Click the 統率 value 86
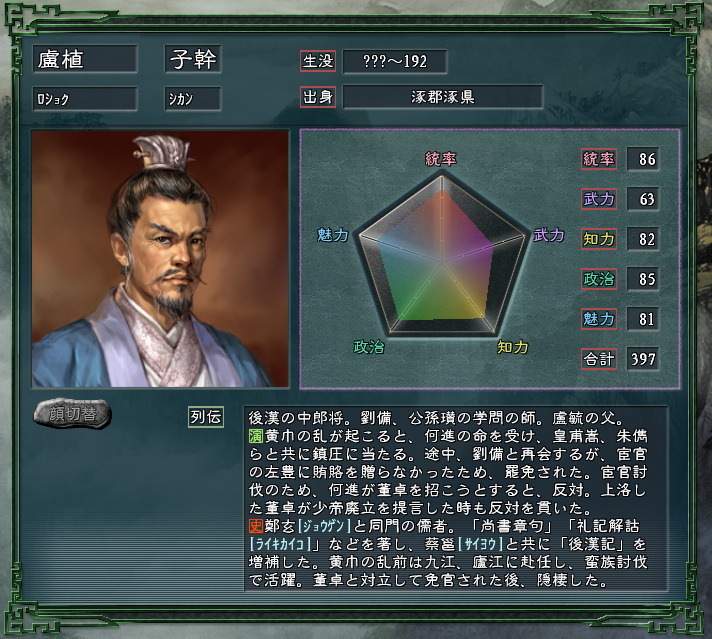 [x=643, y=159]
